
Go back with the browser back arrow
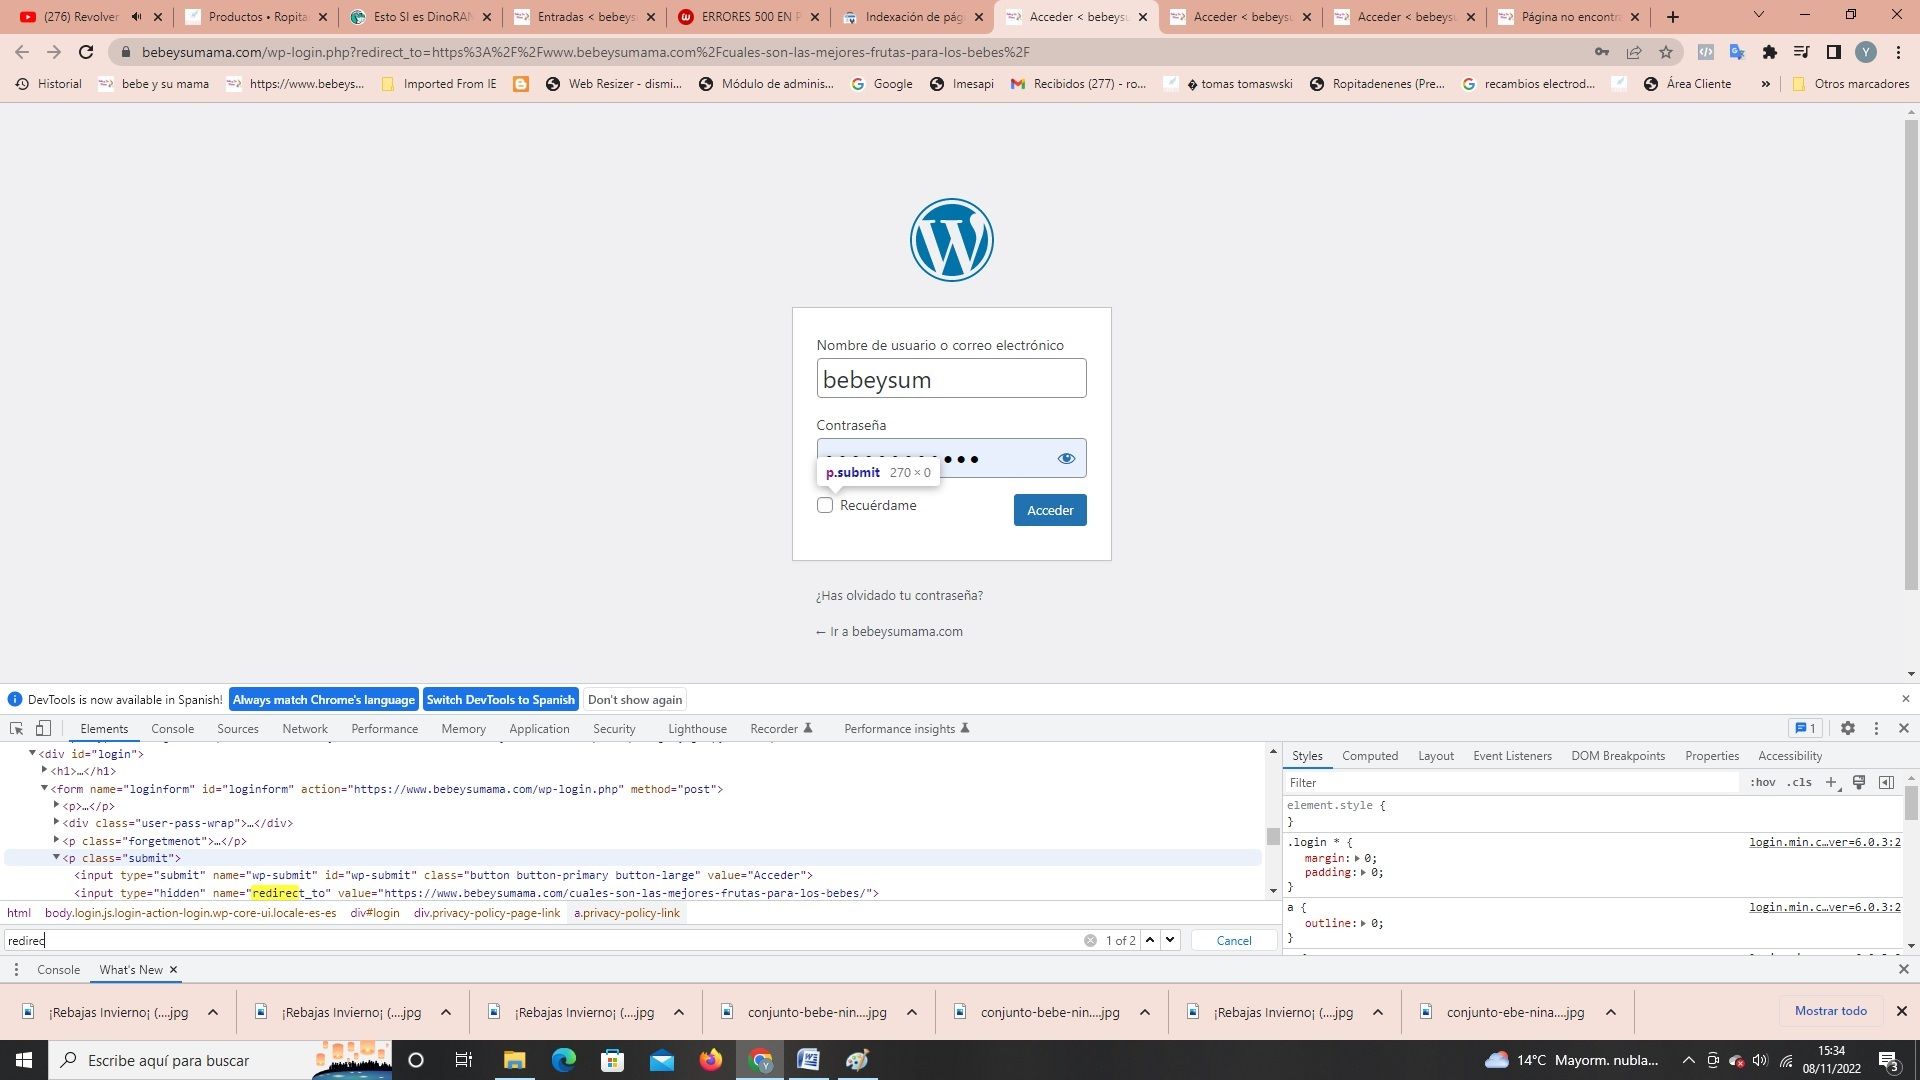point(22,52)
